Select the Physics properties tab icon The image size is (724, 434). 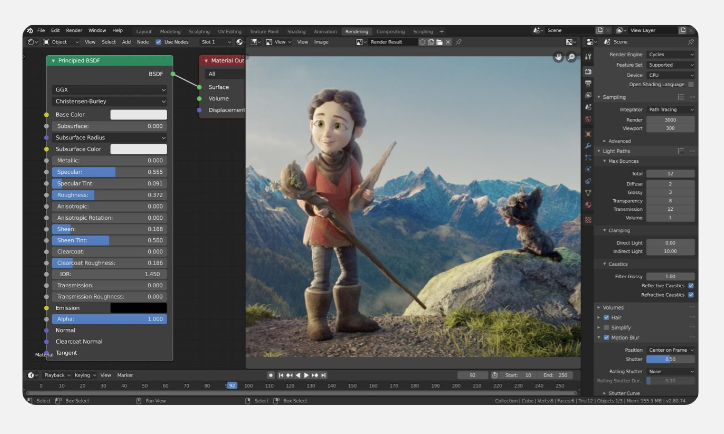(588, 169)
